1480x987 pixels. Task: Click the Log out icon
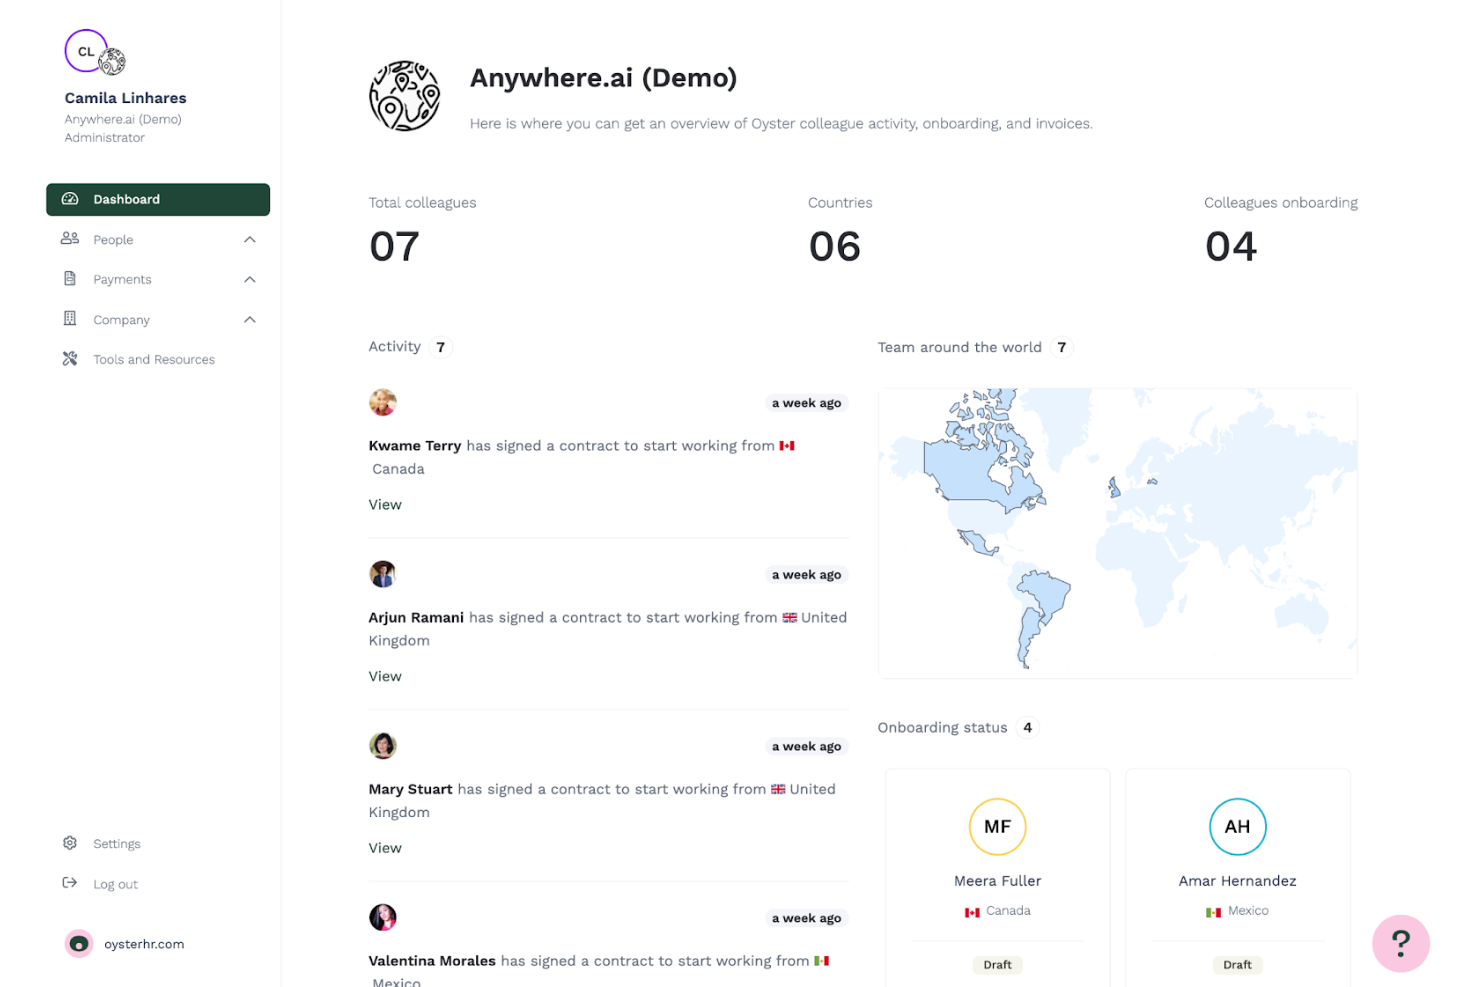pyautogui.click(x=69, y=883)
